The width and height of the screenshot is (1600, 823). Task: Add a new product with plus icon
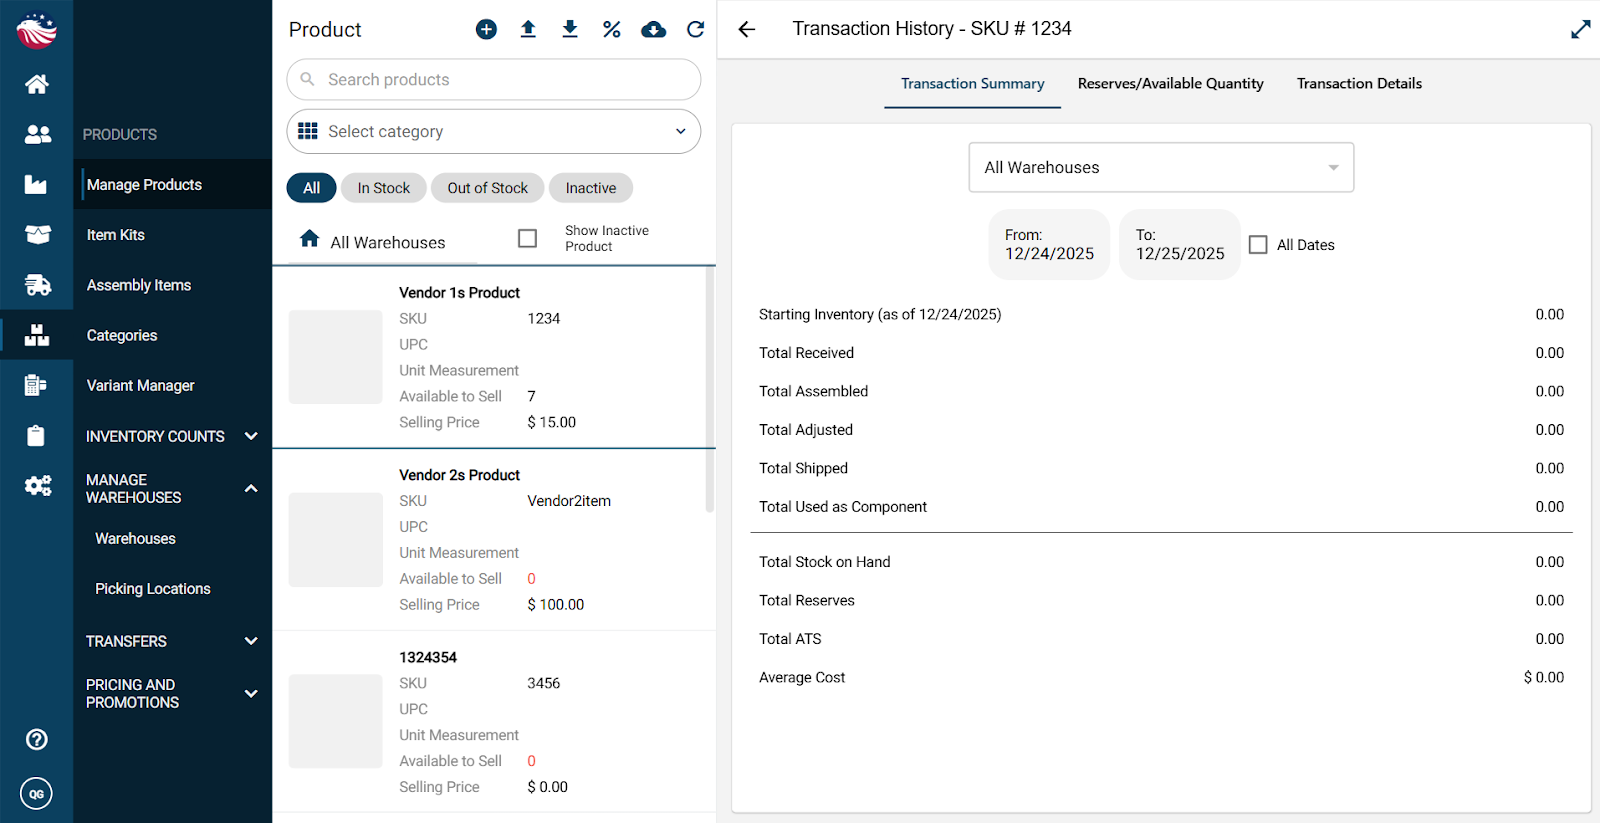pyautogui.click(x=486, y=29)
